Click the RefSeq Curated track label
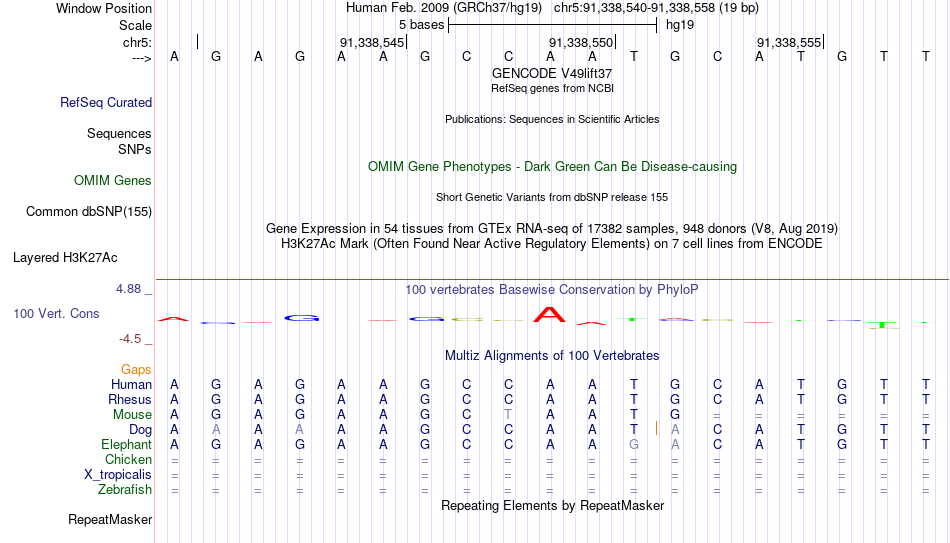Screen dimensions: 950x543 (106, 102)
